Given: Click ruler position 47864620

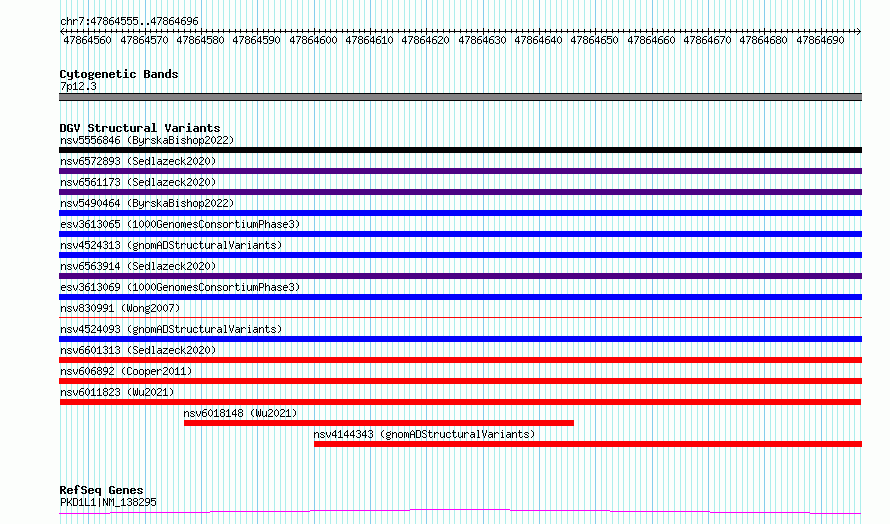Looking at the screenshot, I should 426,40.
